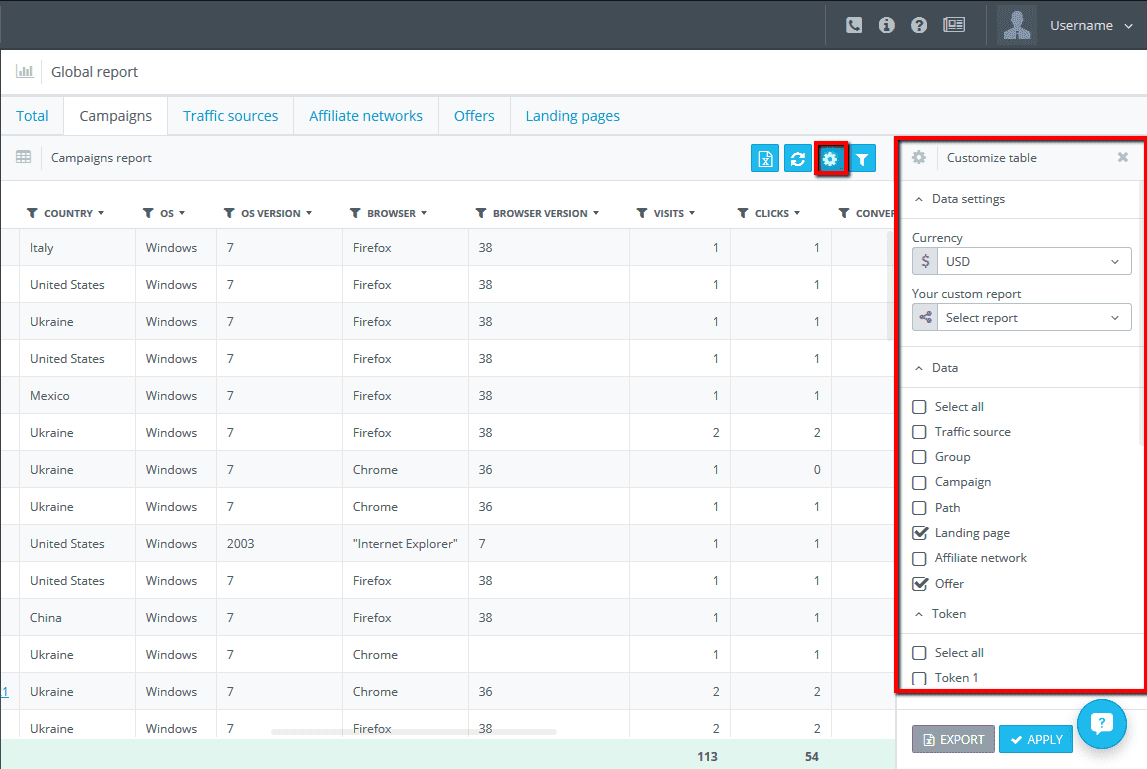This screenshot has height=769, width=1147.
Task: Refresh the campaigns report
Action: click(x=797, y=159)
